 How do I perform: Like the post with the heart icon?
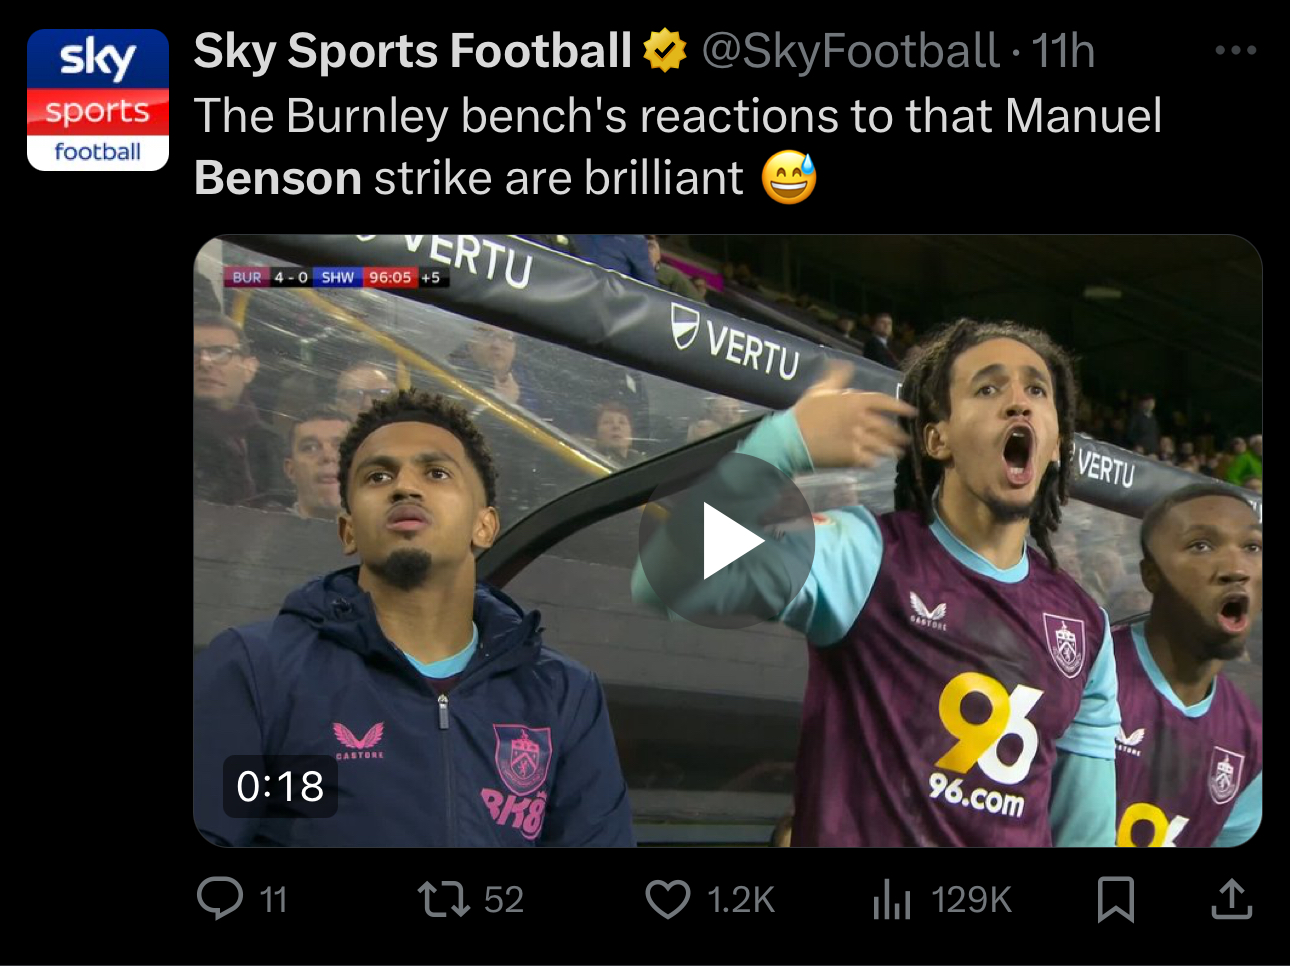tap(668, 898)
